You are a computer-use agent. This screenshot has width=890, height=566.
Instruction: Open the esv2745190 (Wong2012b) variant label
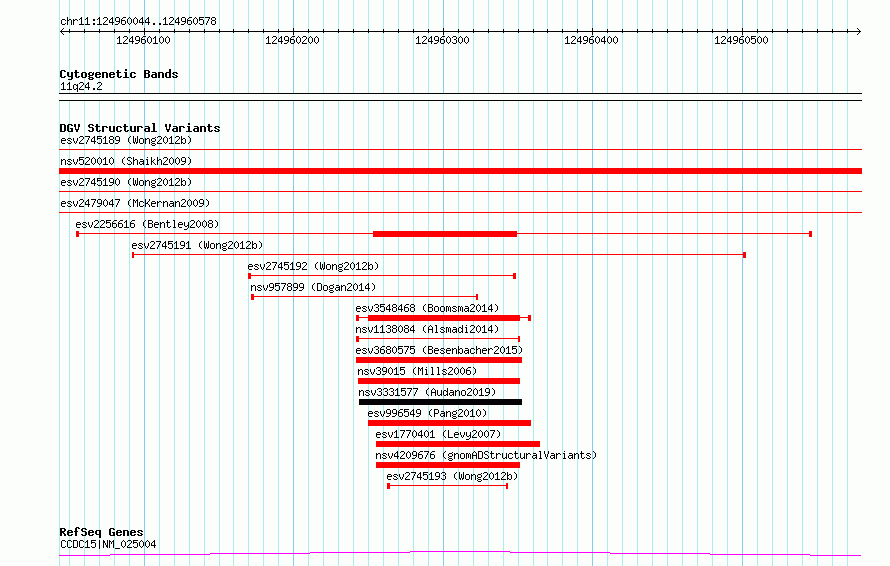(x=126, y=182)
